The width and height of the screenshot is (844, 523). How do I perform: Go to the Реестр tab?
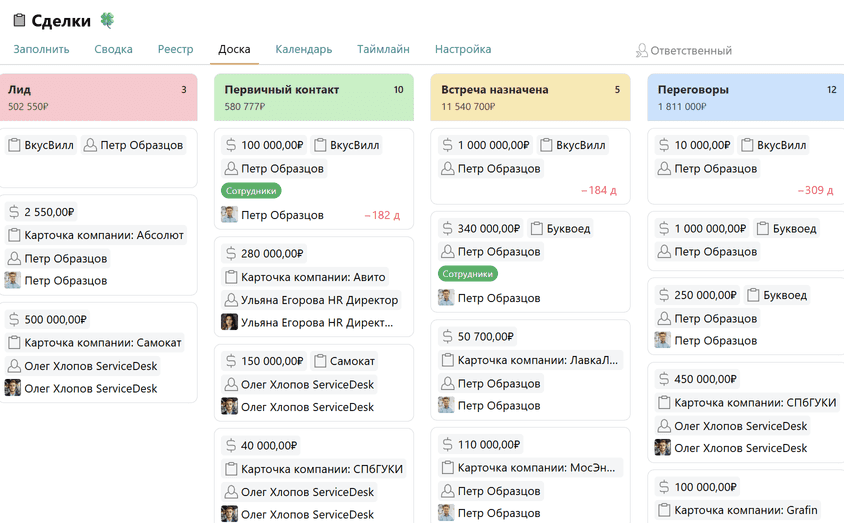click(x=175, y=49)
